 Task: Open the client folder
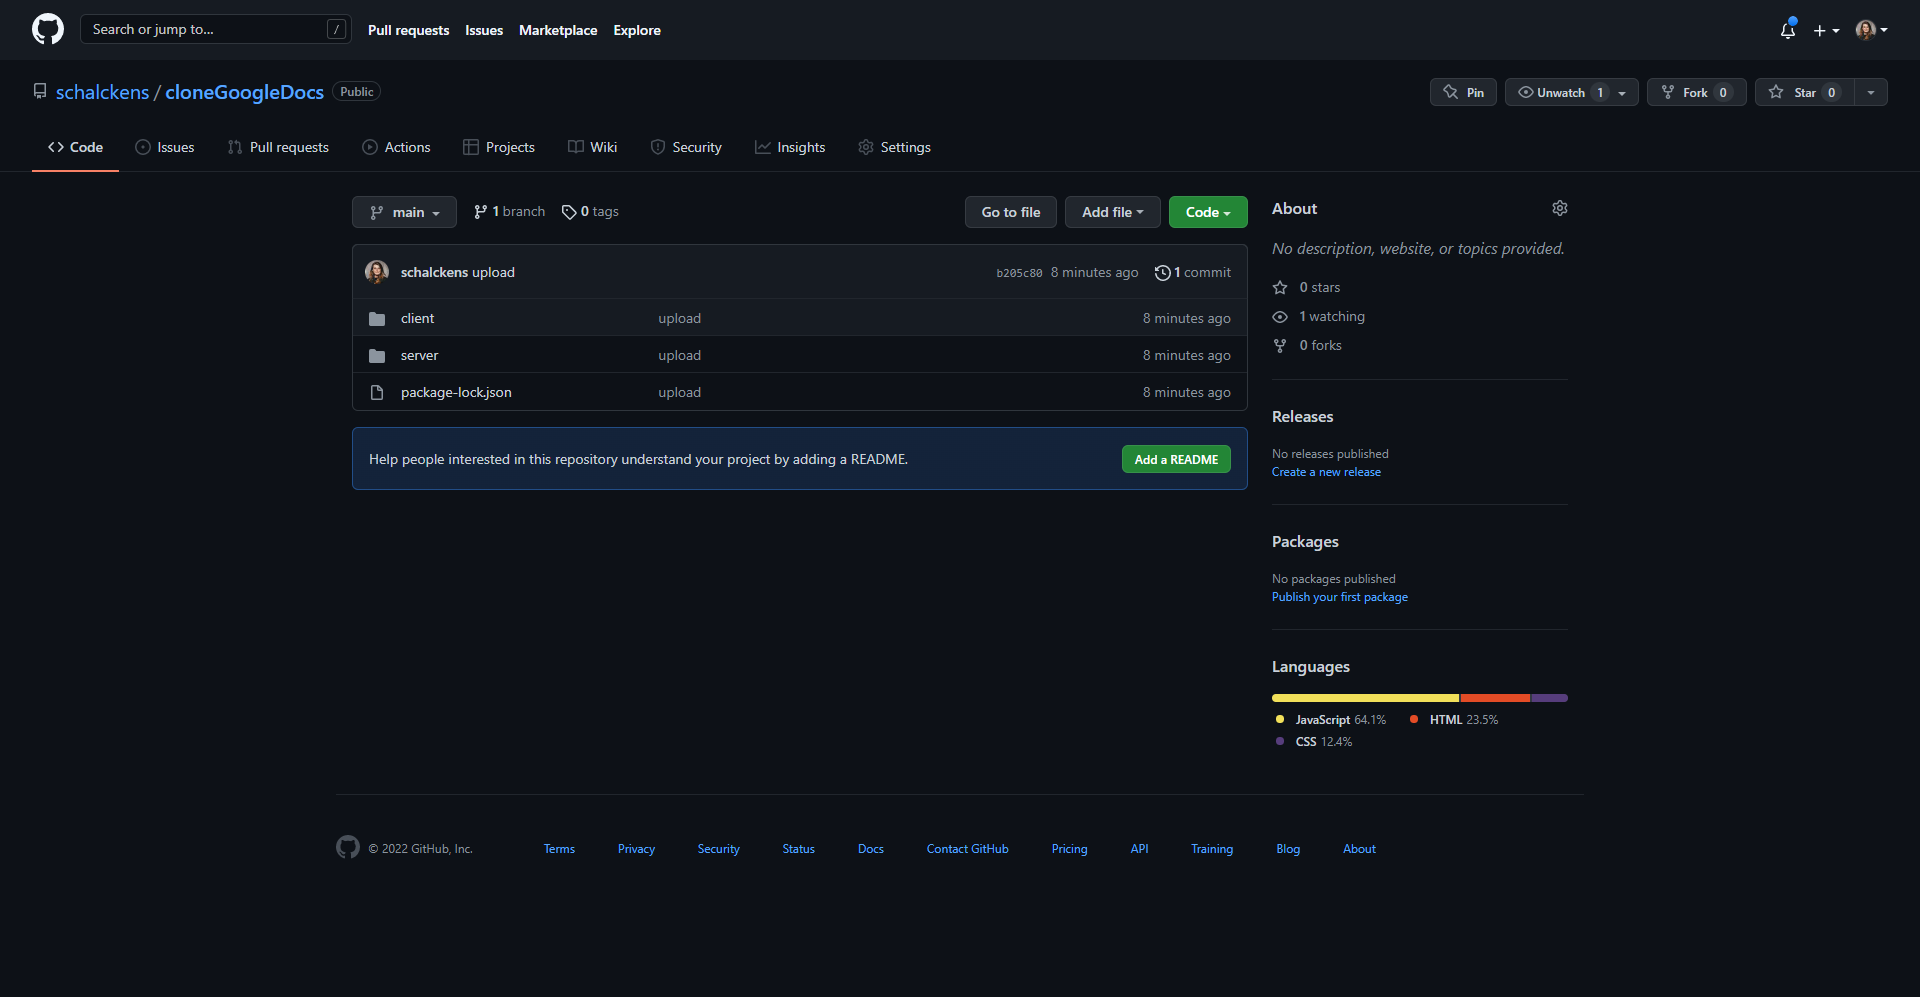click(417, 318)
